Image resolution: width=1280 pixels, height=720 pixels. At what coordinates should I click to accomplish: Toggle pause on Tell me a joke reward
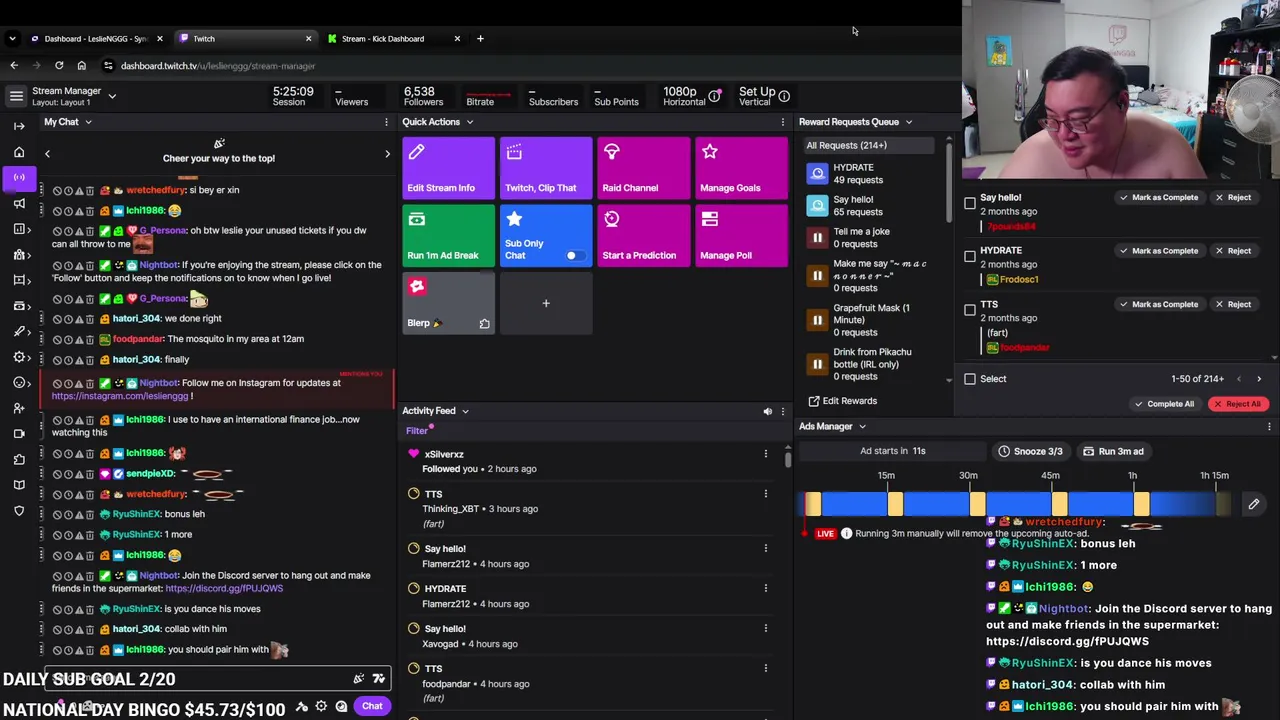point(817,238)
